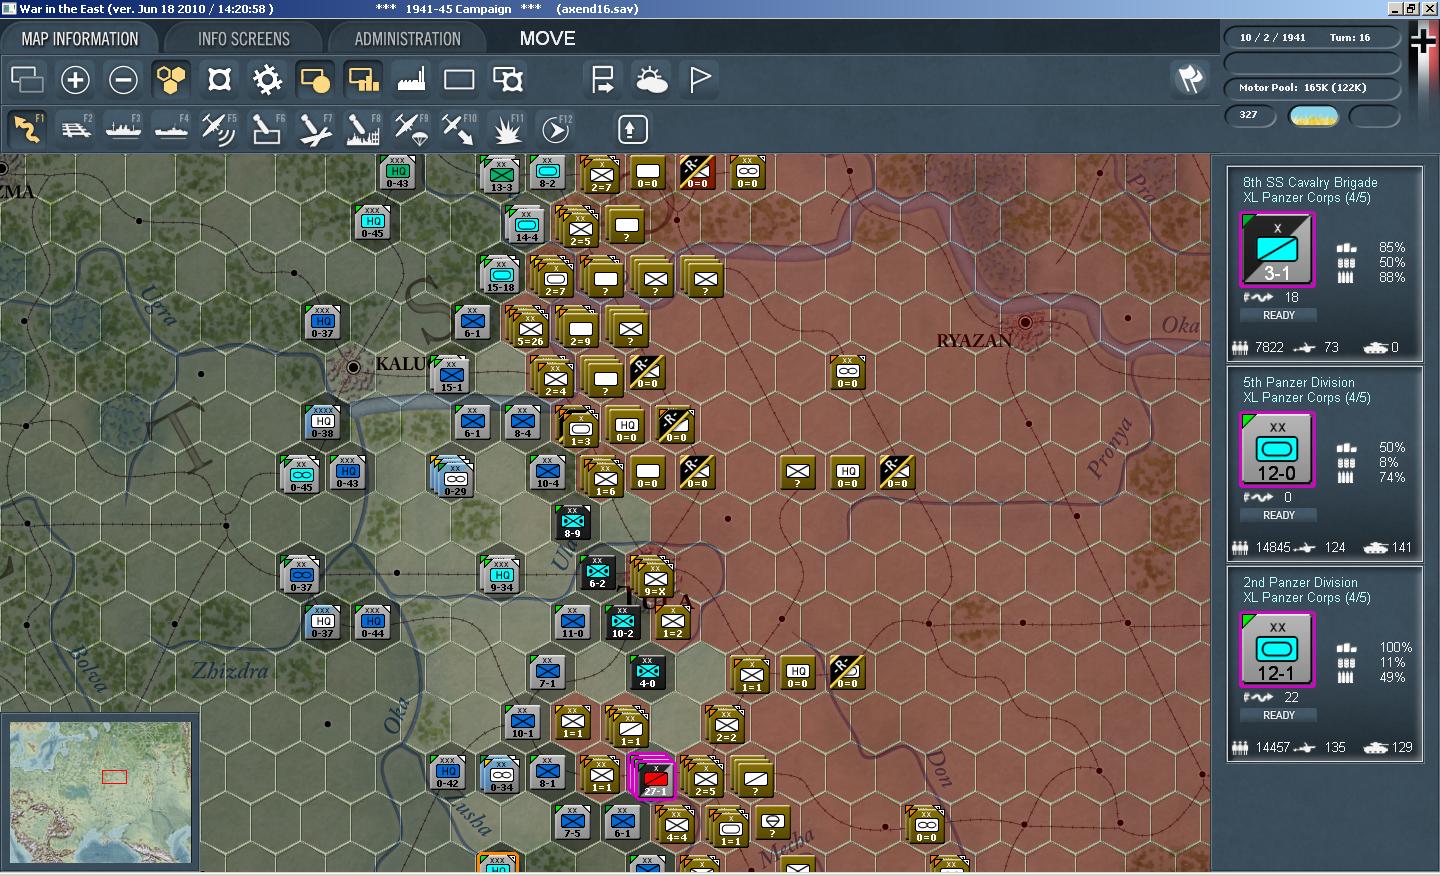1440x876 pixels.
Task: Open the F12 end turn arrow icon
Action: 556,129
